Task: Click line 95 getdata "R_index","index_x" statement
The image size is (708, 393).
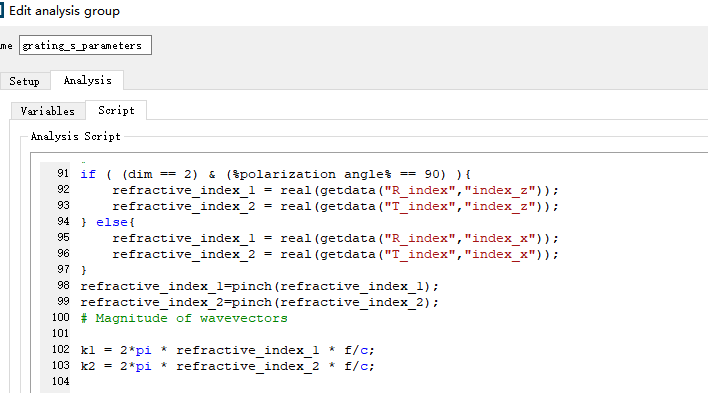Action: [x=335, y=239]
